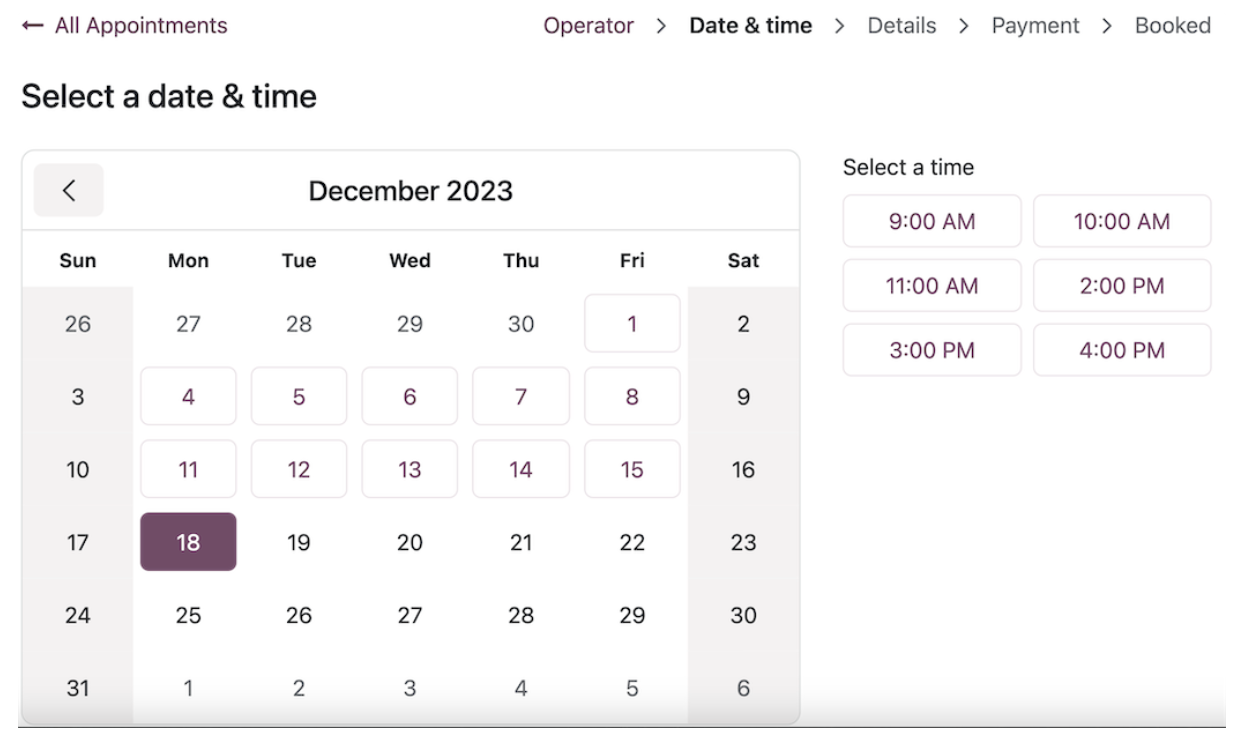Choose December 8 on the calendar

click(x=632, y=396)
